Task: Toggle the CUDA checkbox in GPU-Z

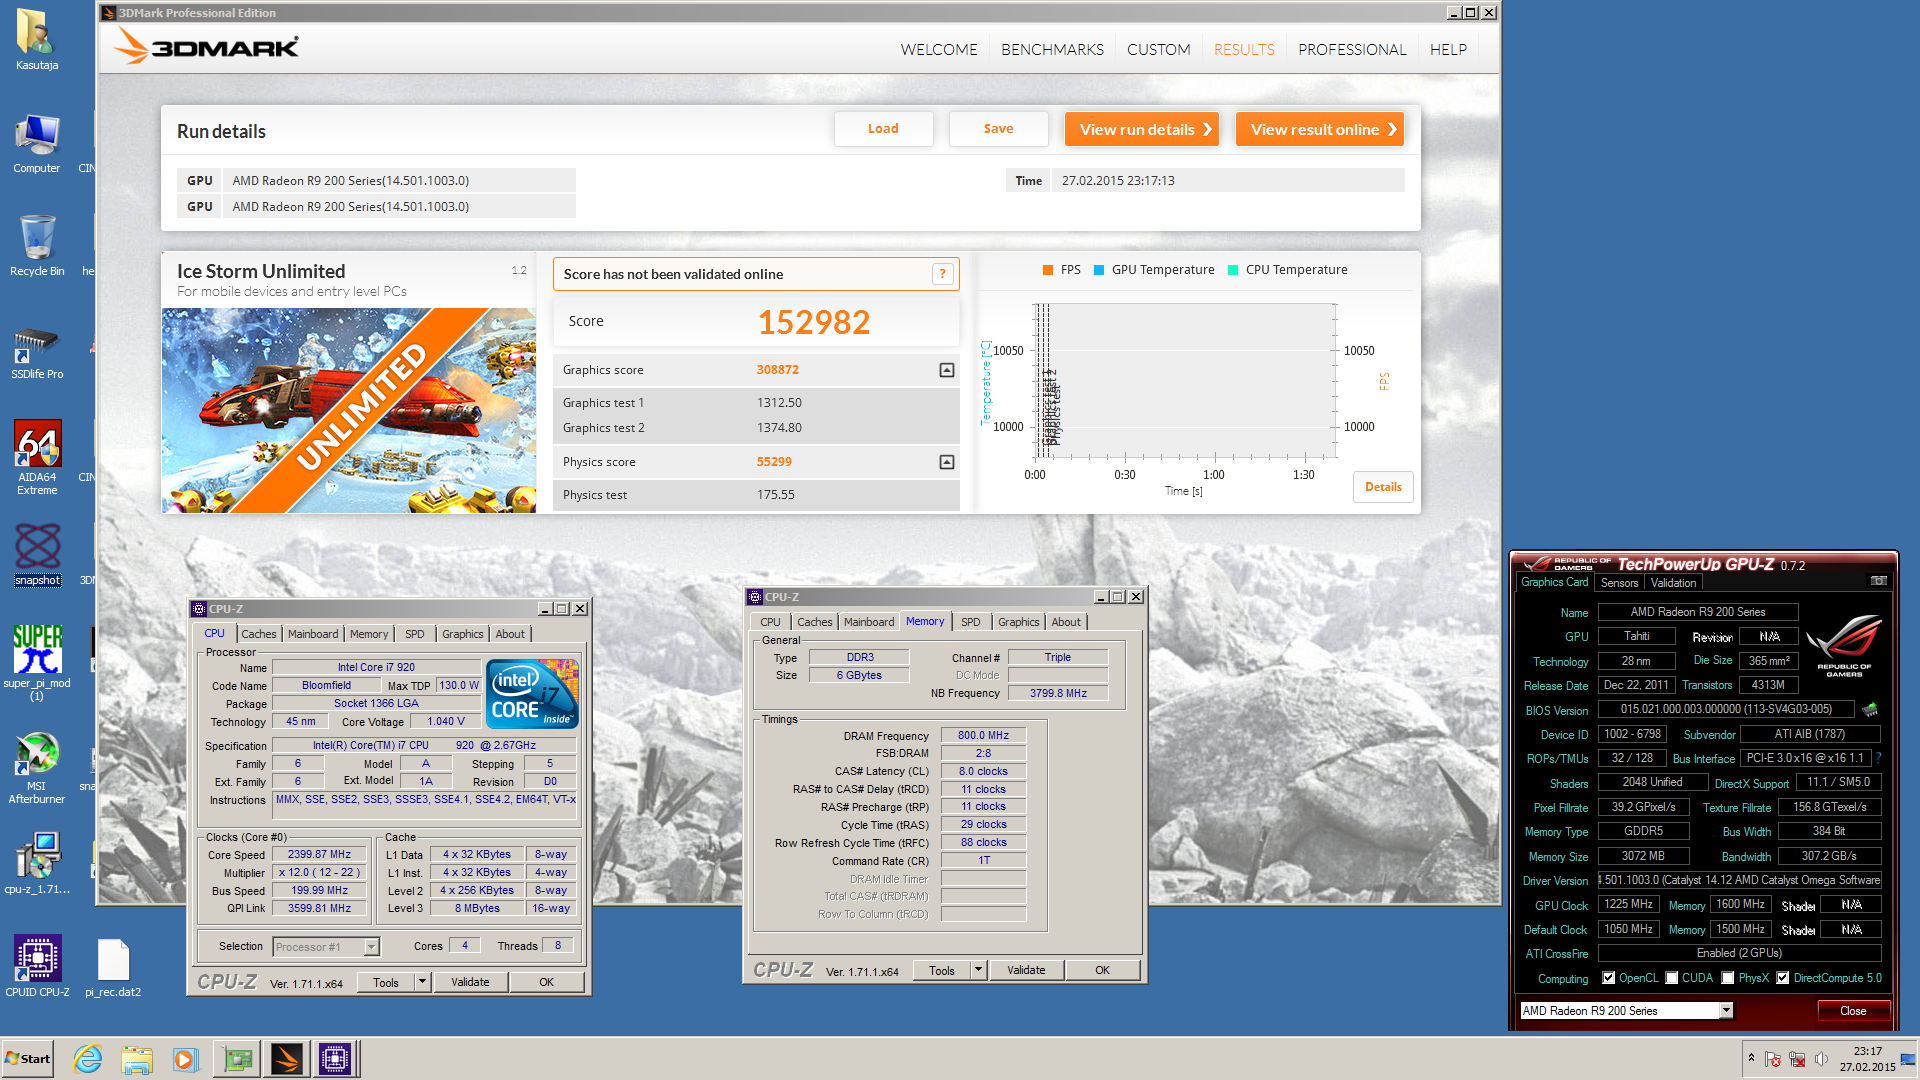Action: (1672, 978)
